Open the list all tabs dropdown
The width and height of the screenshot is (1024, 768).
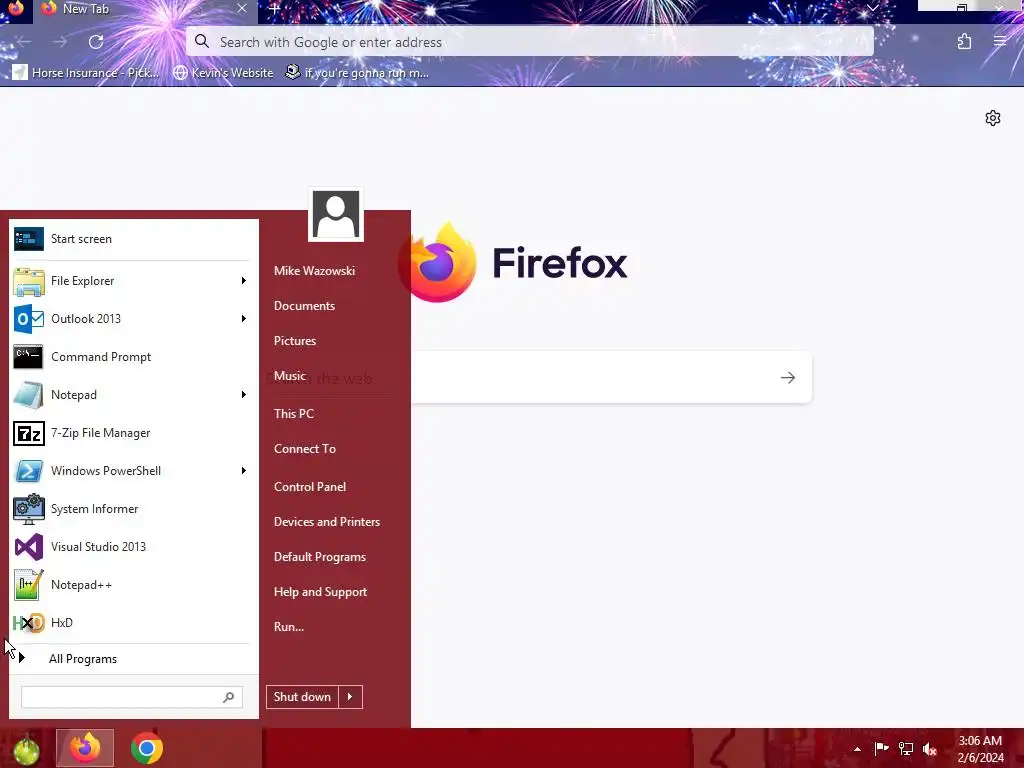(872, 8)
